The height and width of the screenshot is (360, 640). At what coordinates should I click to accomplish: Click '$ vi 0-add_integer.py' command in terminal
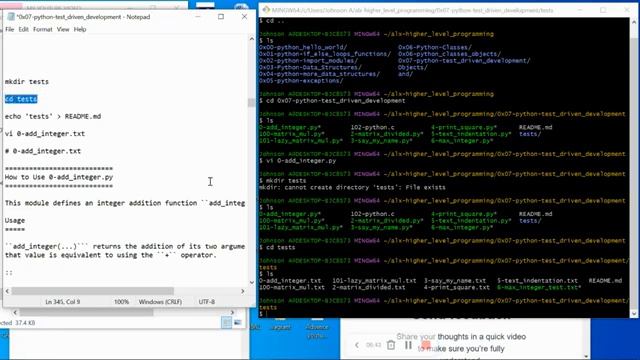pyautogui.click(x=298, y=161)
